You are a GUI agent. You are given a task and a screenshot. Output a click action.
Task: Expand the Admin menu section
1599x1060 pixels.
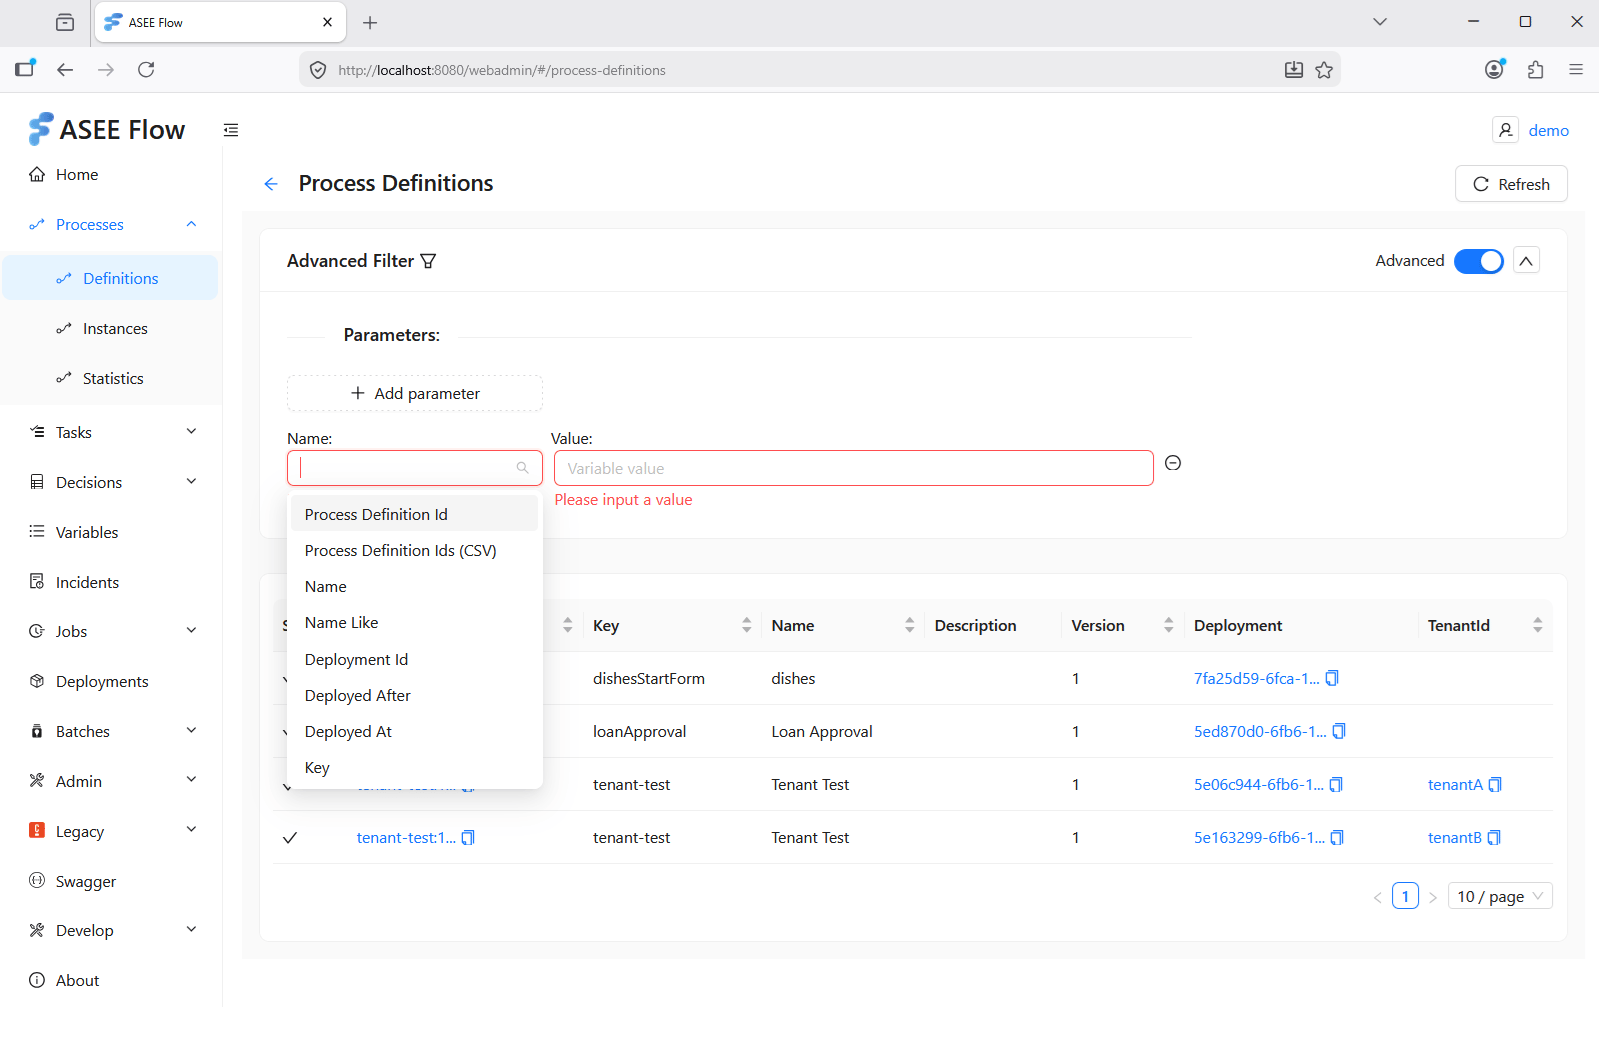[x=192, y=781]
